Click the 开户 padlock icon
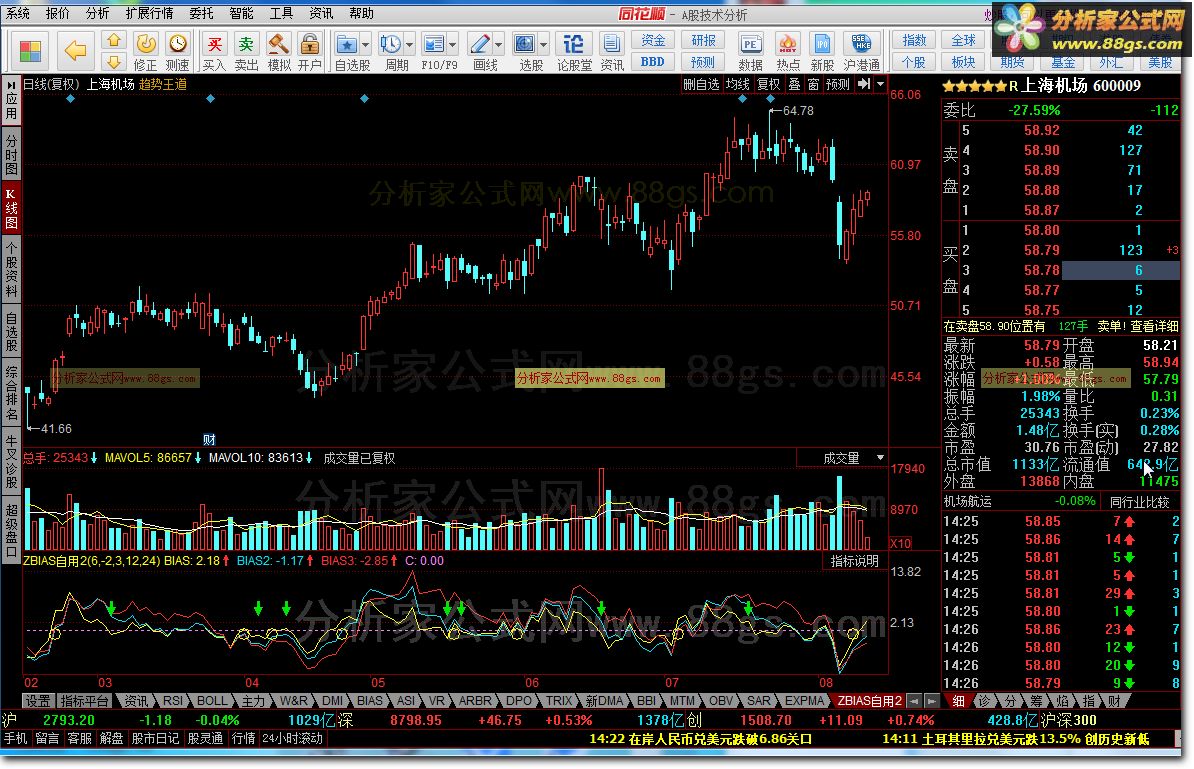Screen dimensions: 1194x769 [309, 51]
